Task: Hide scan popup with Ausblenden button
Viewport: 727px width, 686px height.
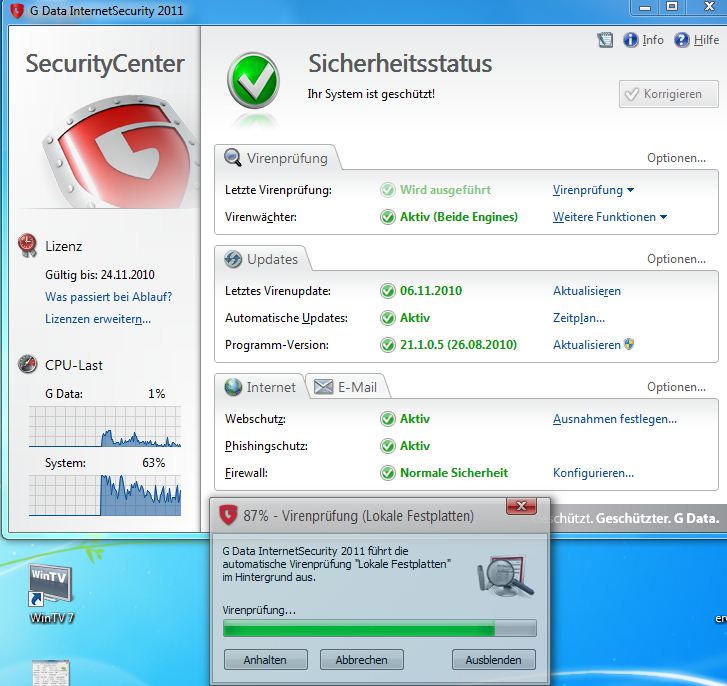Action: (x=494, y=660)
